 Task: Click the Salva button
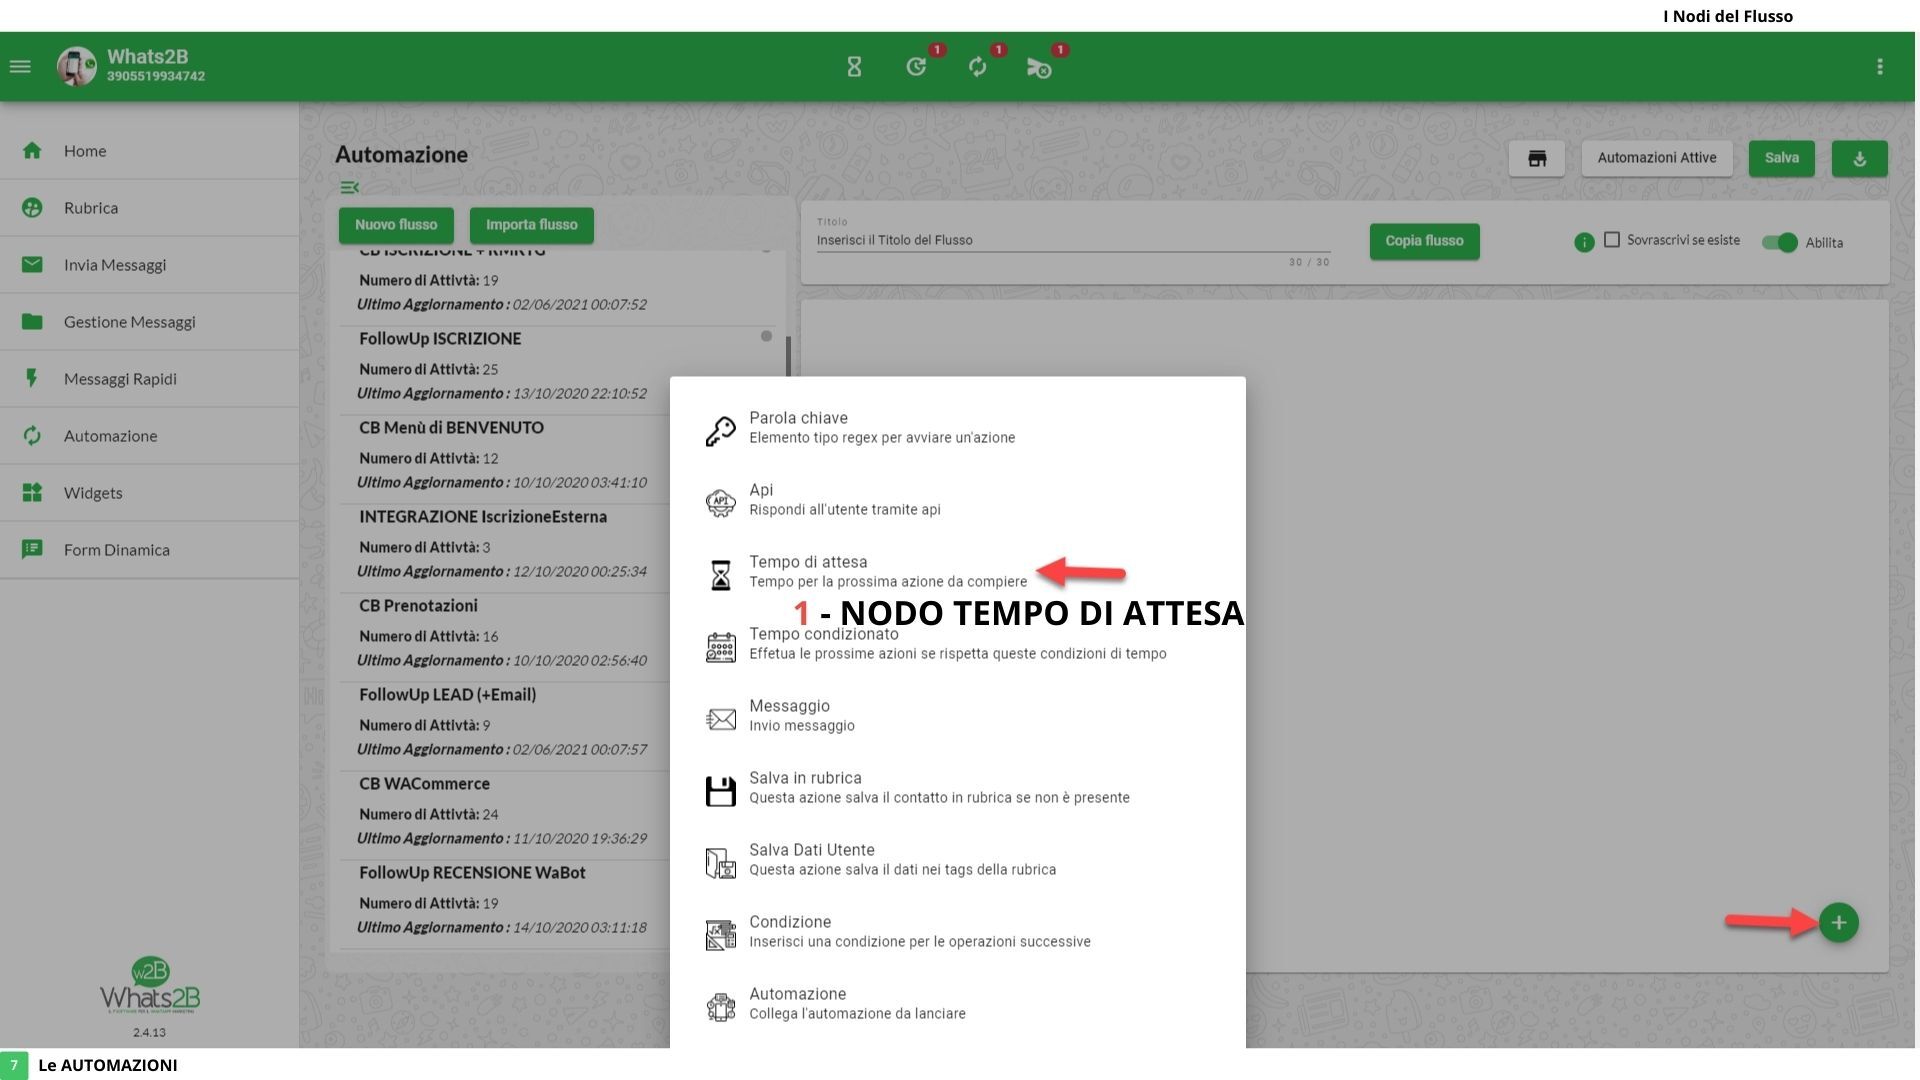click(1782, 158)
